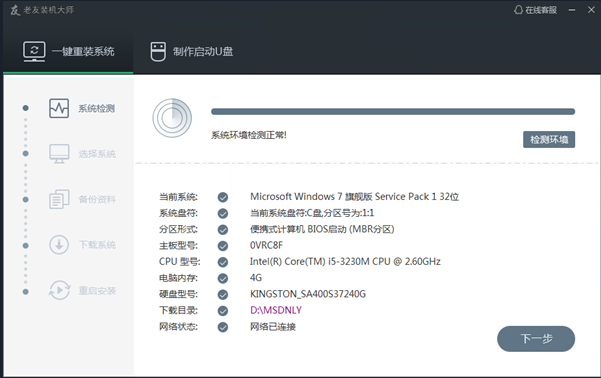Viewport: 601px width, 378px height.
Task: Click the step dot beside 选择系统
Action: click(x=25, y=154)
